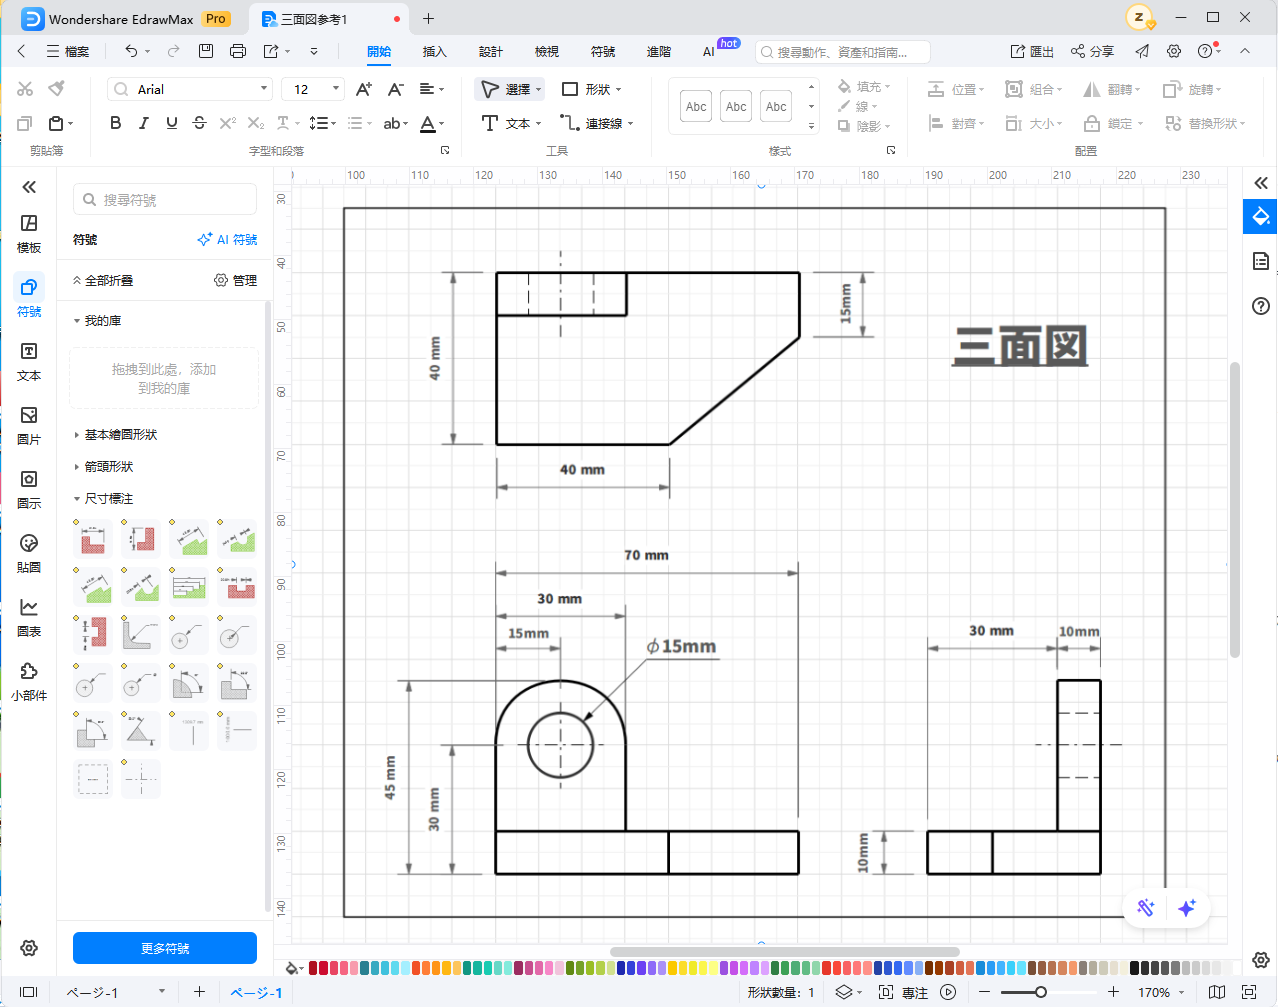Open the 圖表 charts panel in sidebar
Viewport: 1278px width, 1007px height.
[x=29, y=617]
